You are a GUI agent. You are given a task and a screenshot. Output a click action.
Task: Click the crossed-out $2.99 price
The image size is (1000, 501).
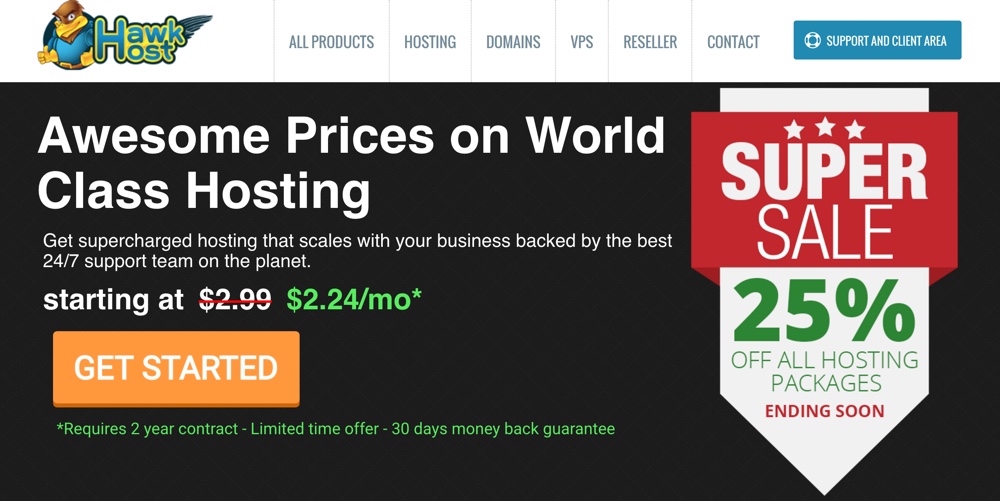[235, 299]
